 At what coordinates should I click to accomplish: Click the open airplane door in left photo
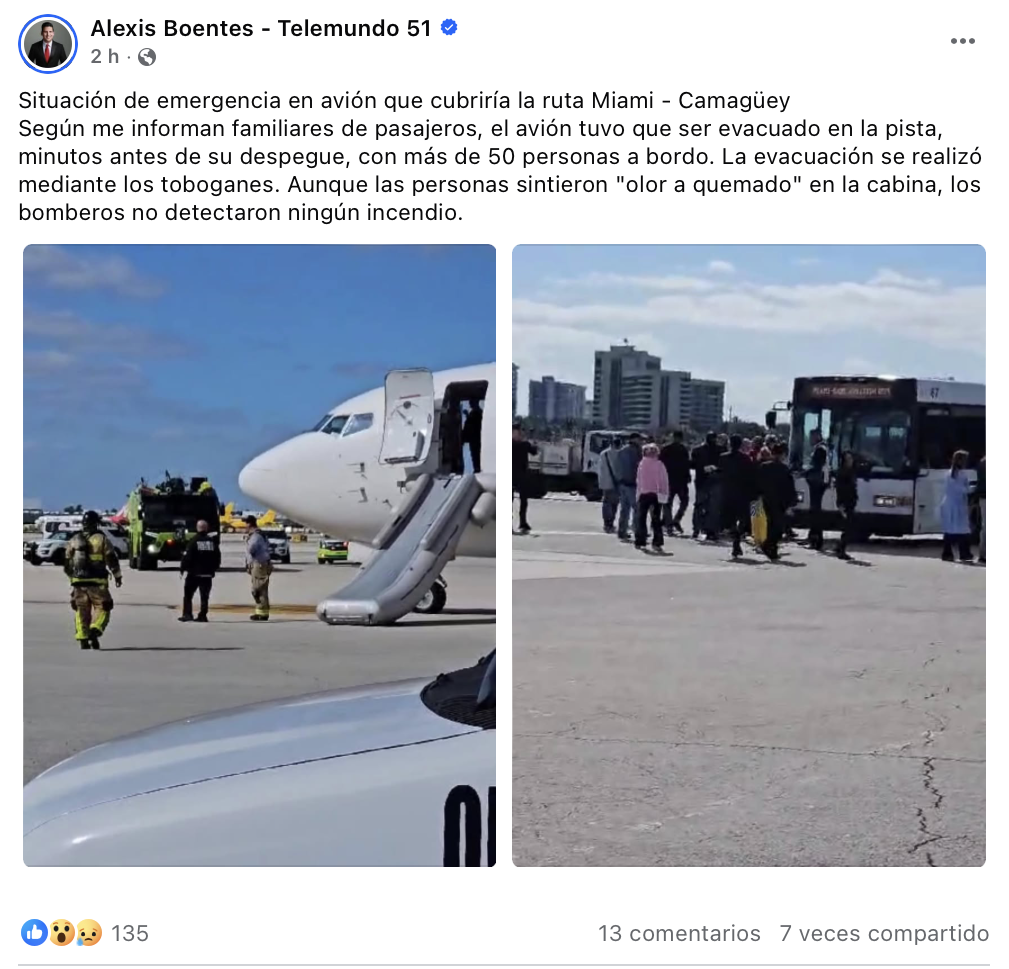[406, 416]
